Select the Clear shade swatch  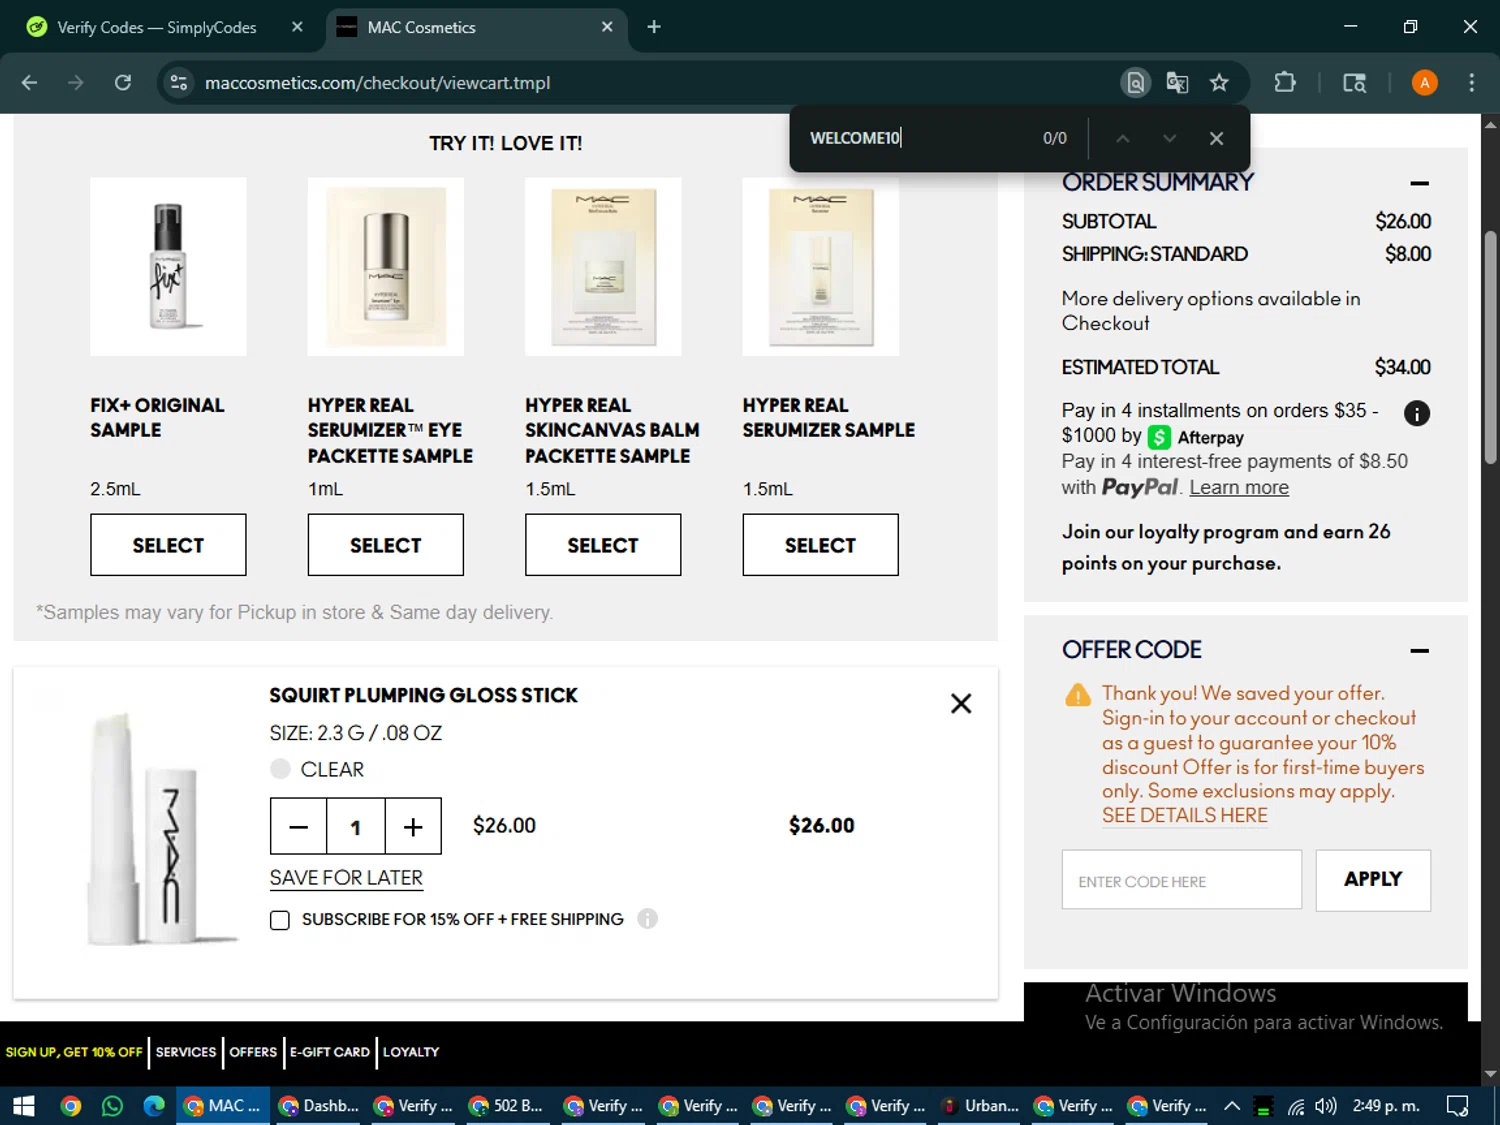point(281,769)
